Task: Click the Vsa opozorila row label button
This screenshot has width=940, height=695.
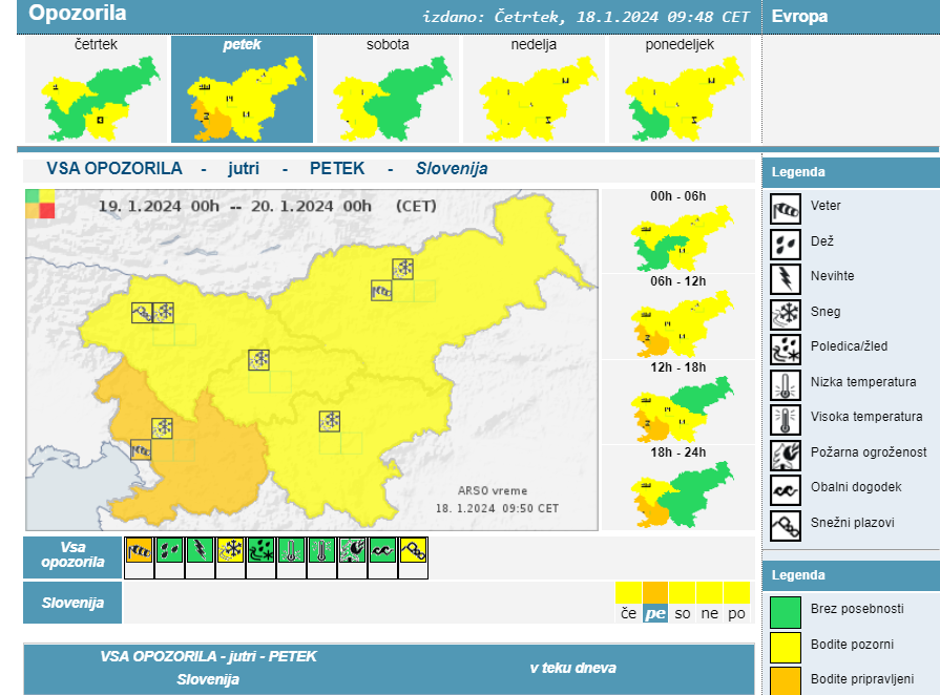Action: (71, 557)
